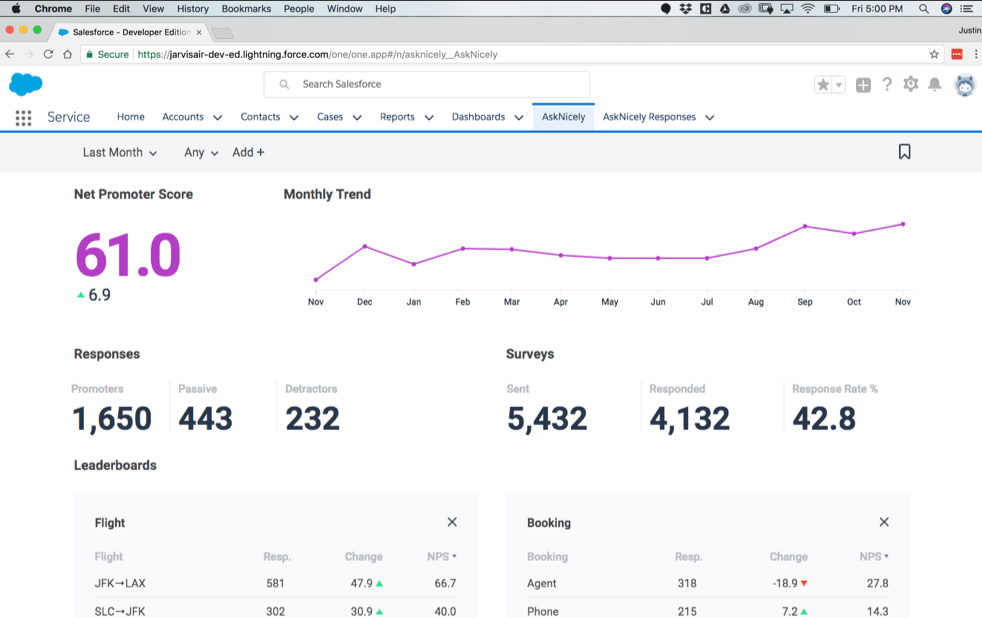The height and width of the screenshot is (618, 982).
Task: Open the History menu in the menu bar
Action: (x=191, y=8)
